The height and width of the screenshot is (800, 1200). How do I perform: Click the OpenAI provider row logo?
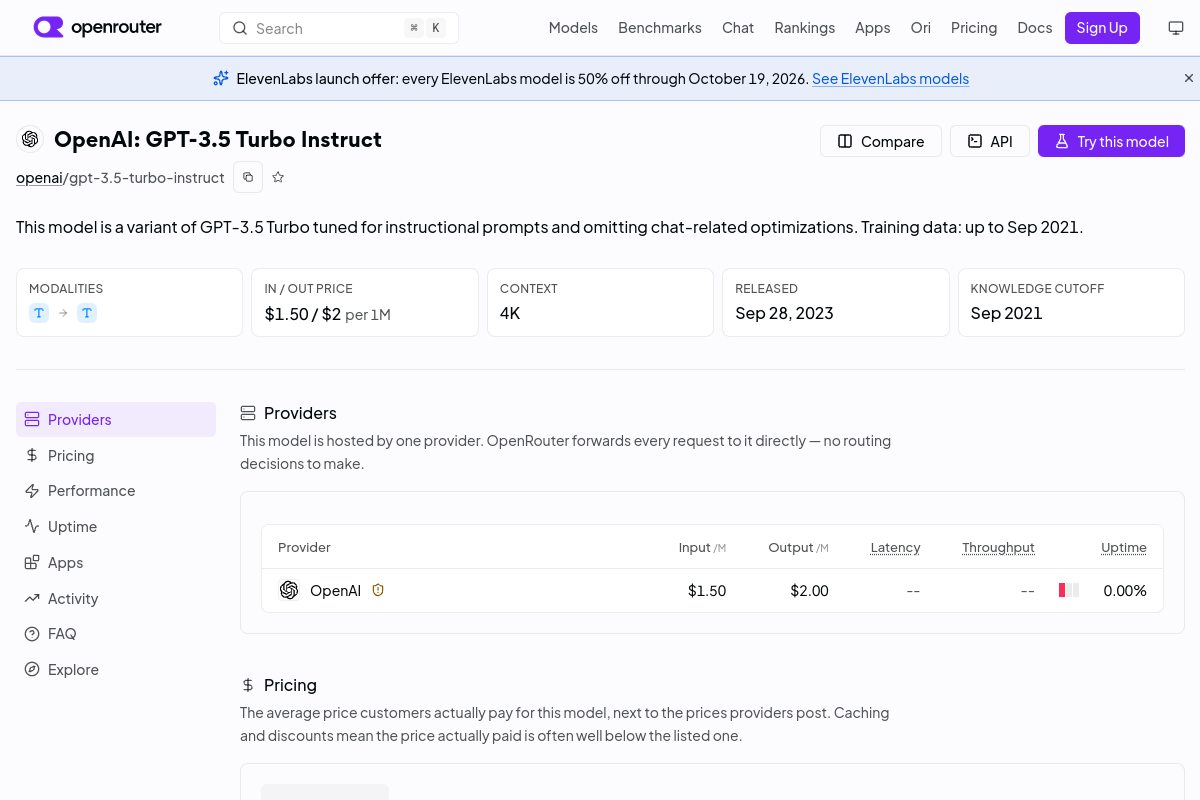[x=289, y=590]
